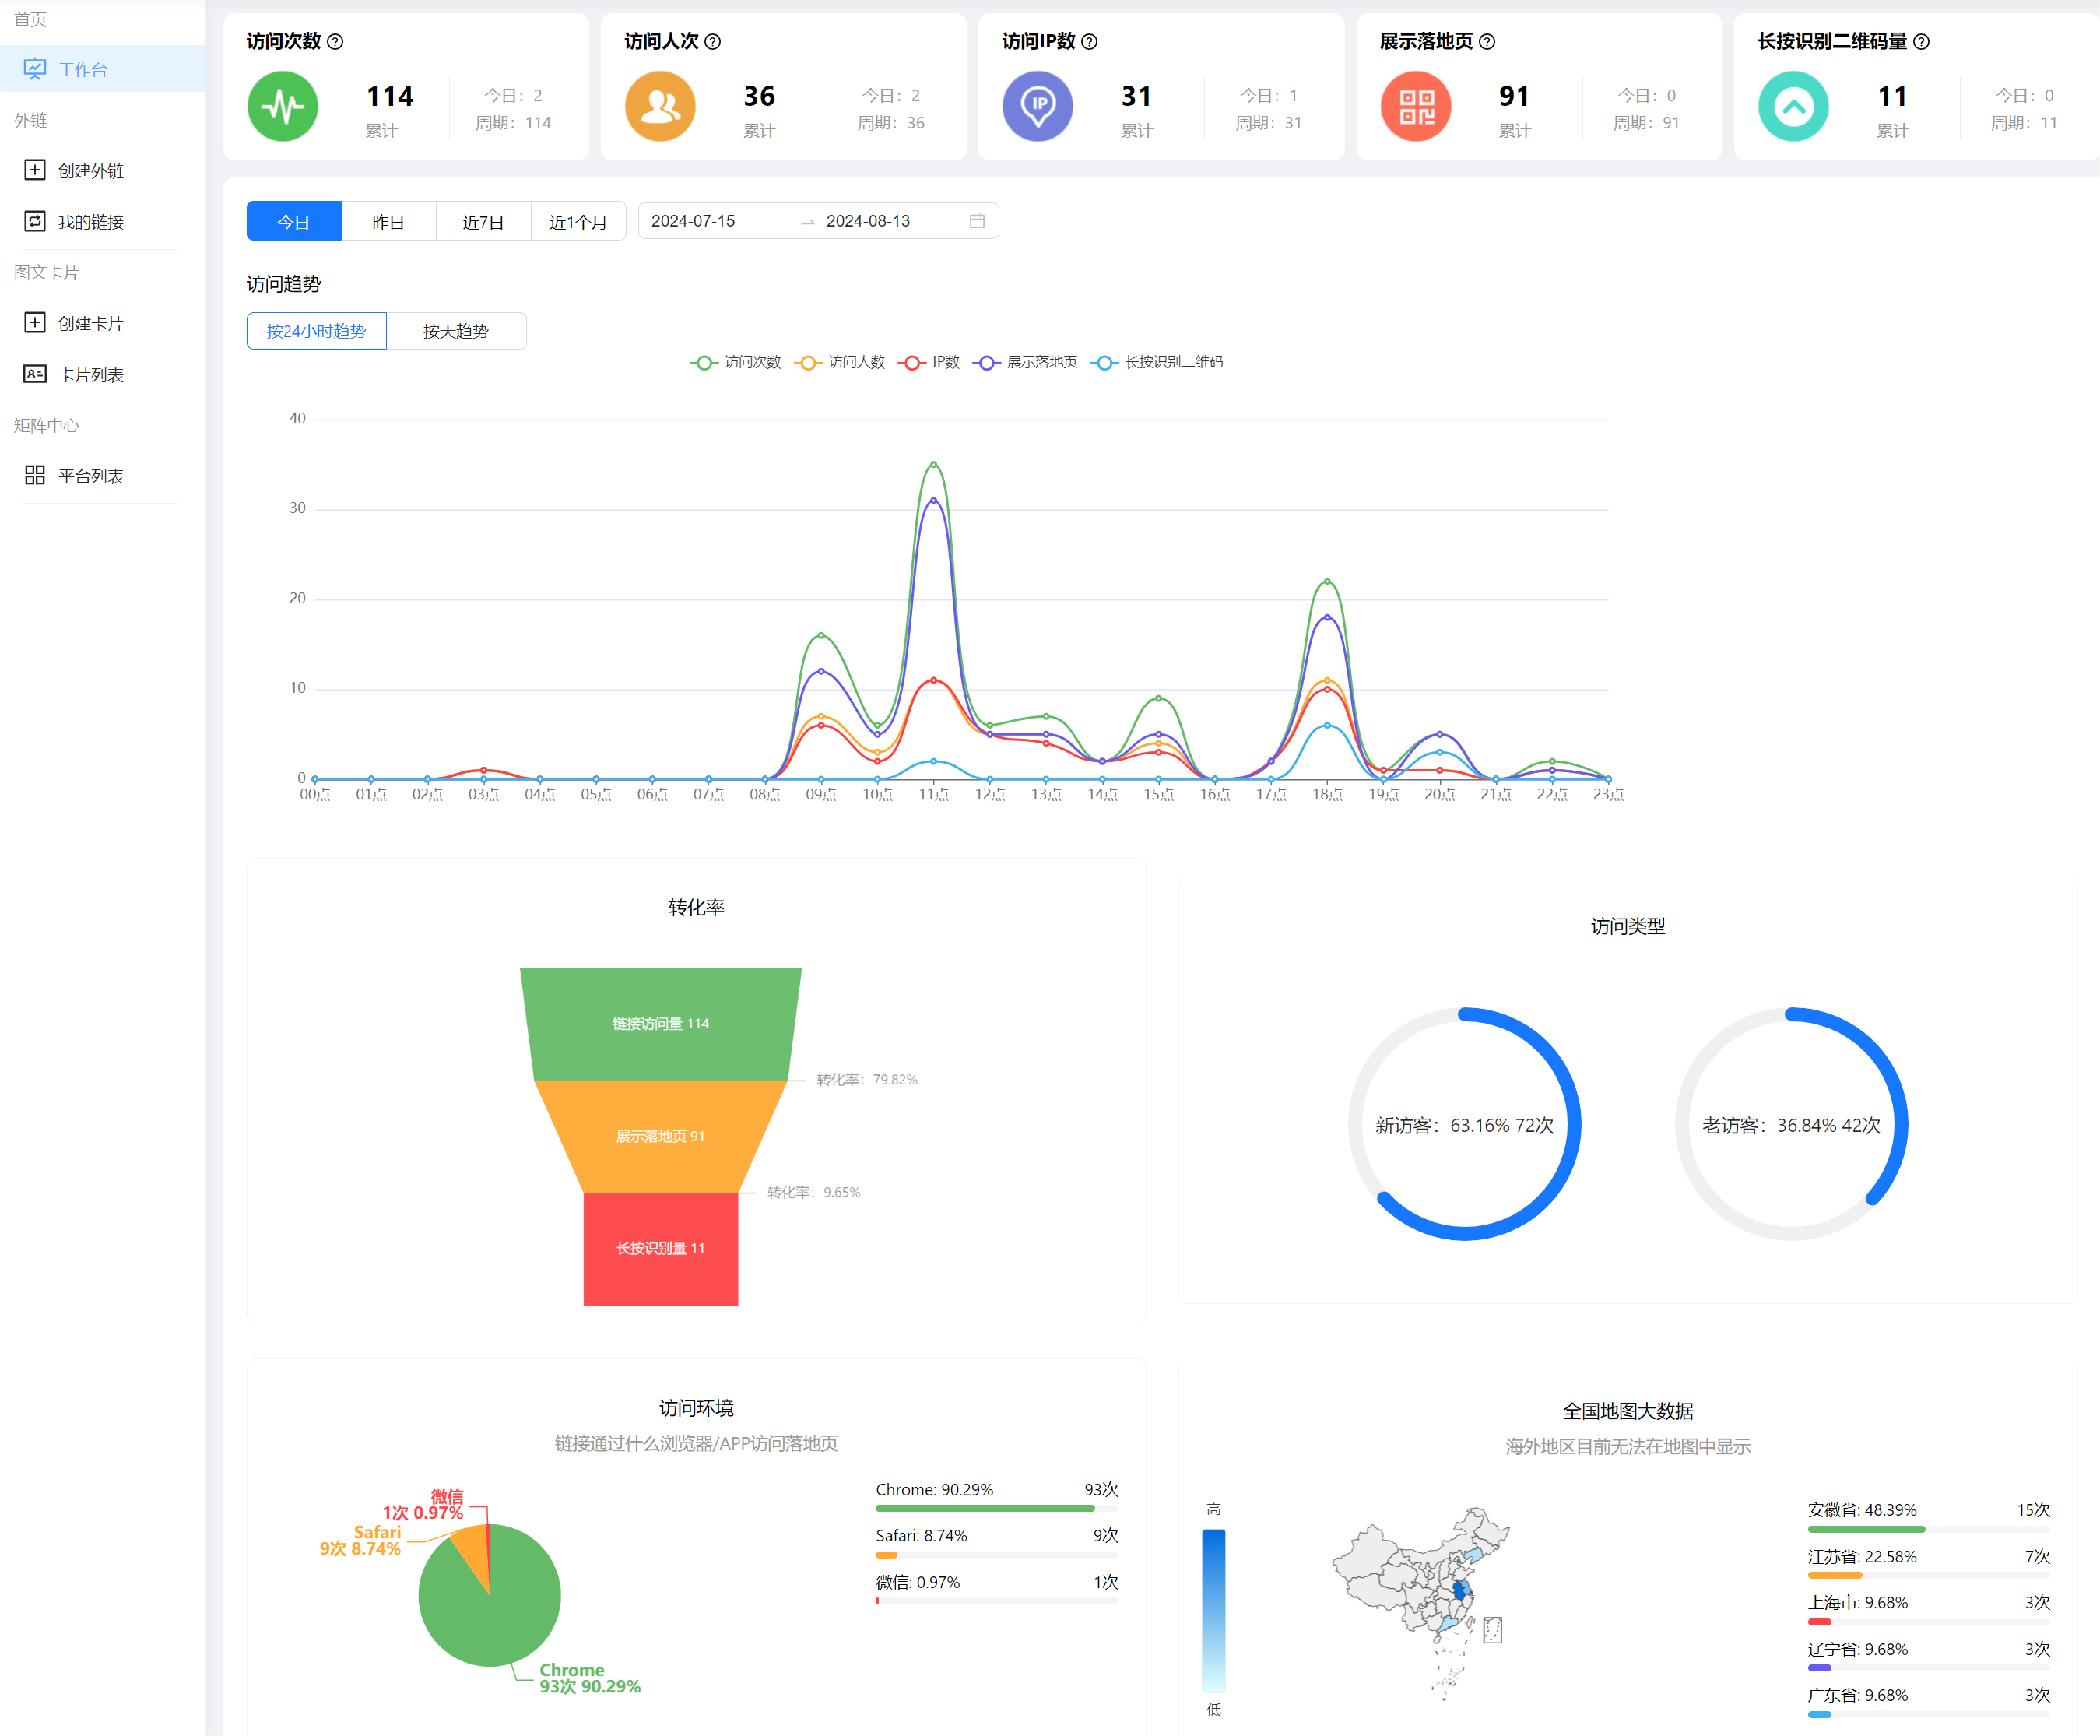Click help icon beside 长按识别二维码量
The width and height of the screenshot is (2100, 1736).
[1921, 42]
